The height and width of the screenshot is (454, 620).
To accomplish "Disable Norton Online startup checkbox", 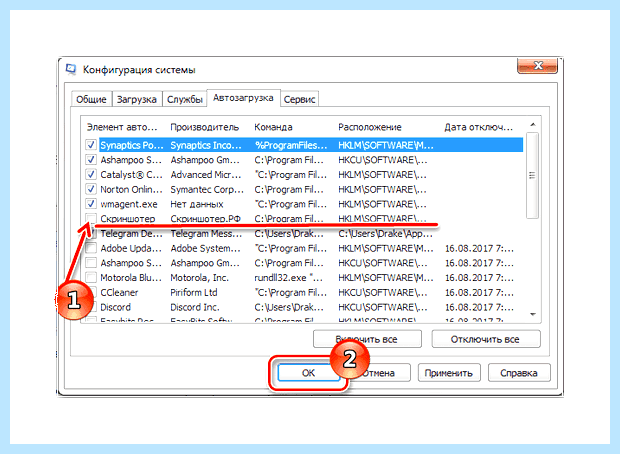I will coord(91,189).
